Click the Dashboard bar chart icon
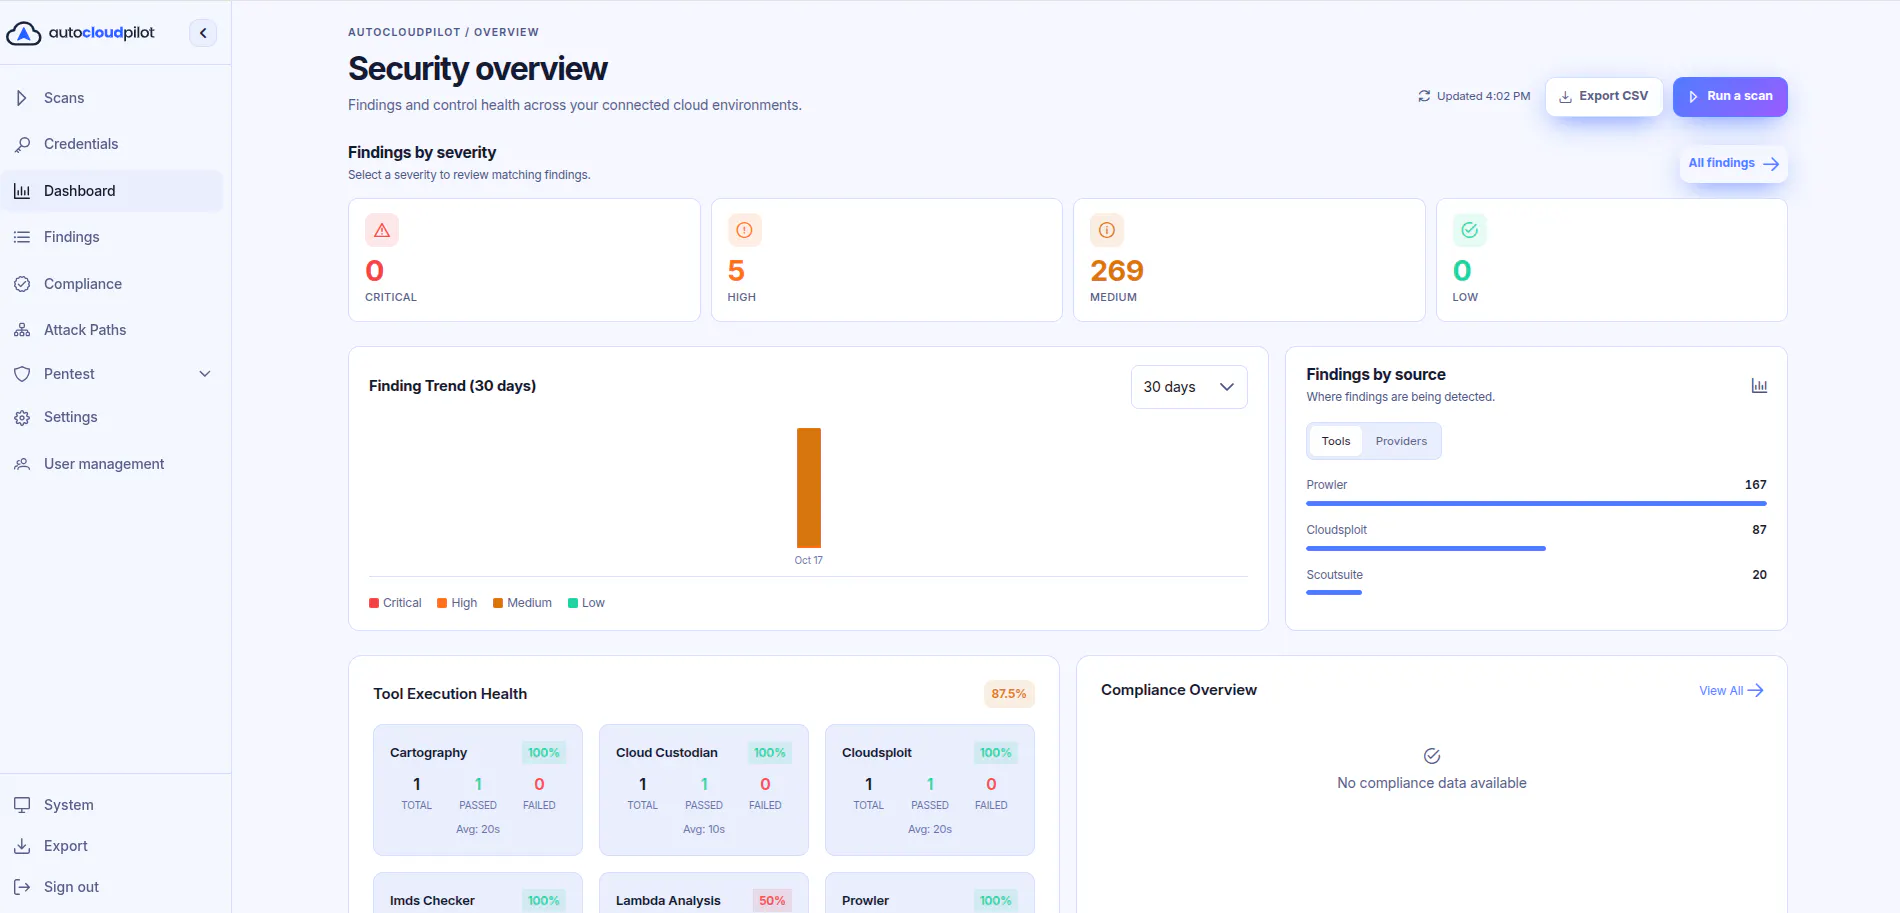 pos(22,191)
